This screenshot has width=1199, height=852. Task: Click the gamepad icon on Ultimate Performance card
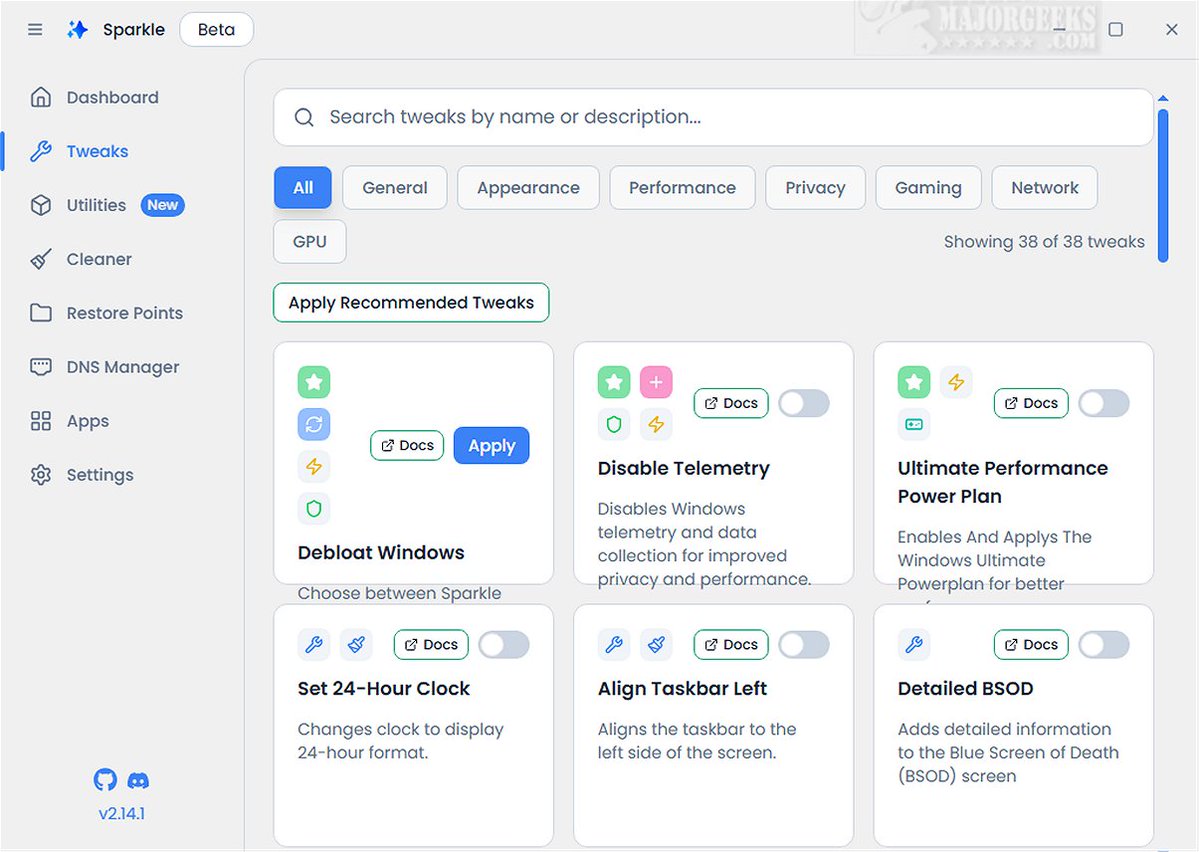914,424
